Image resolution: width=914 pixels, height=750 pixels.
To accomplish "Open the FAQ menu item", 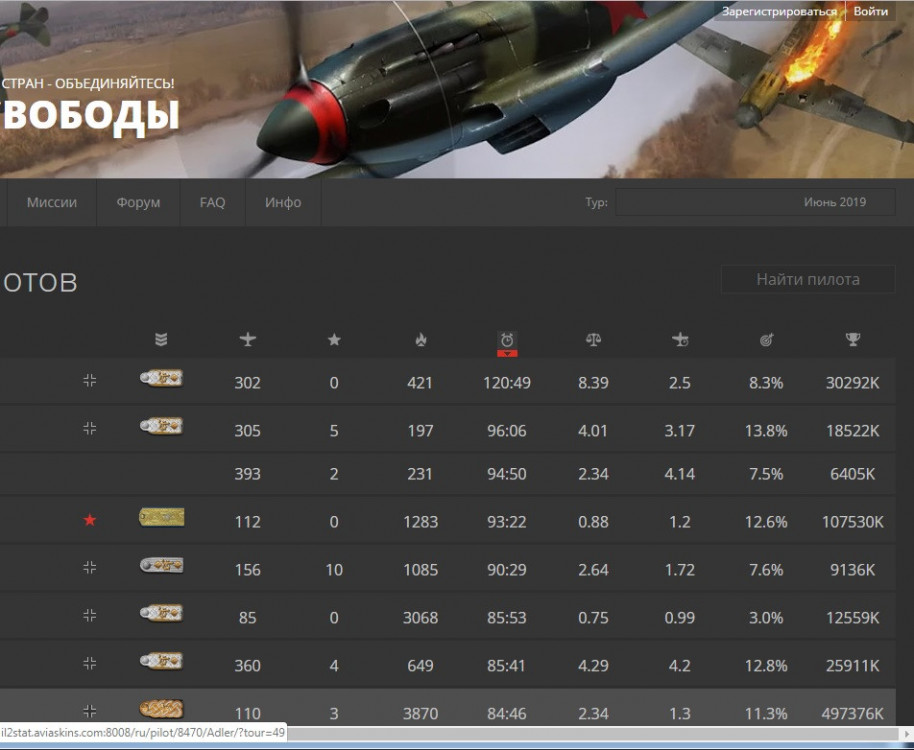I will coord(212,202).
